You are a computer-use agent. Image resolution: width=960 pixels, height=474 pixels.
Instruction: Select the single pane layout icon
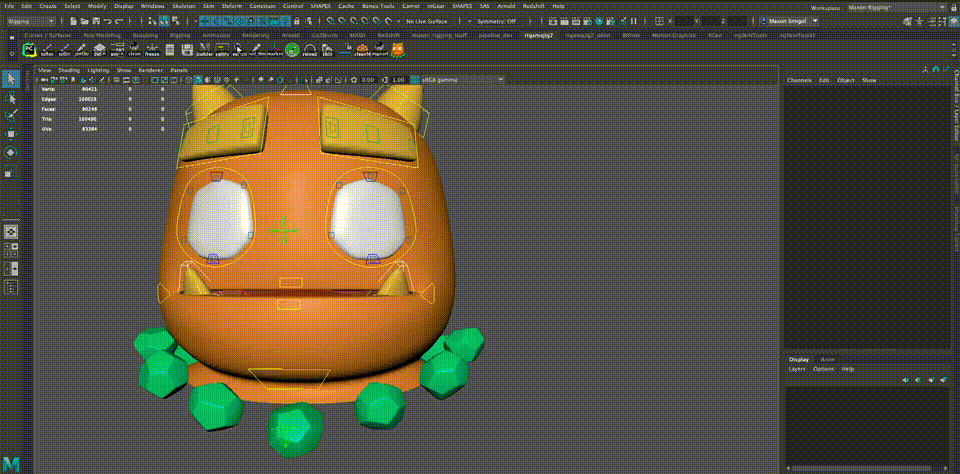(11, 231)
